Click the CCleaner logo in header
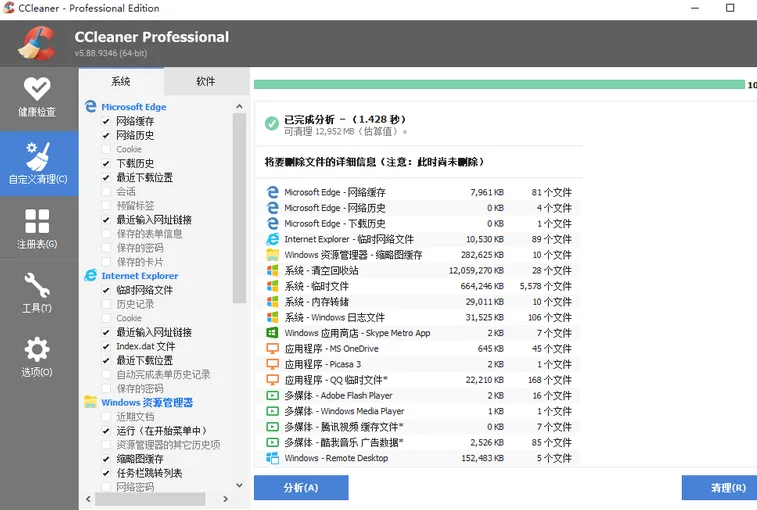This screenshot has width=757, height=510. point(36,42)
